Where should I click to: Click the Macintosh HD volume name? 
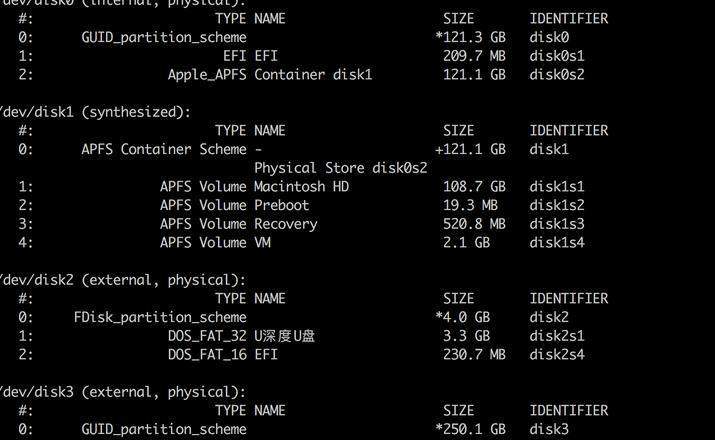pos(301,186)
